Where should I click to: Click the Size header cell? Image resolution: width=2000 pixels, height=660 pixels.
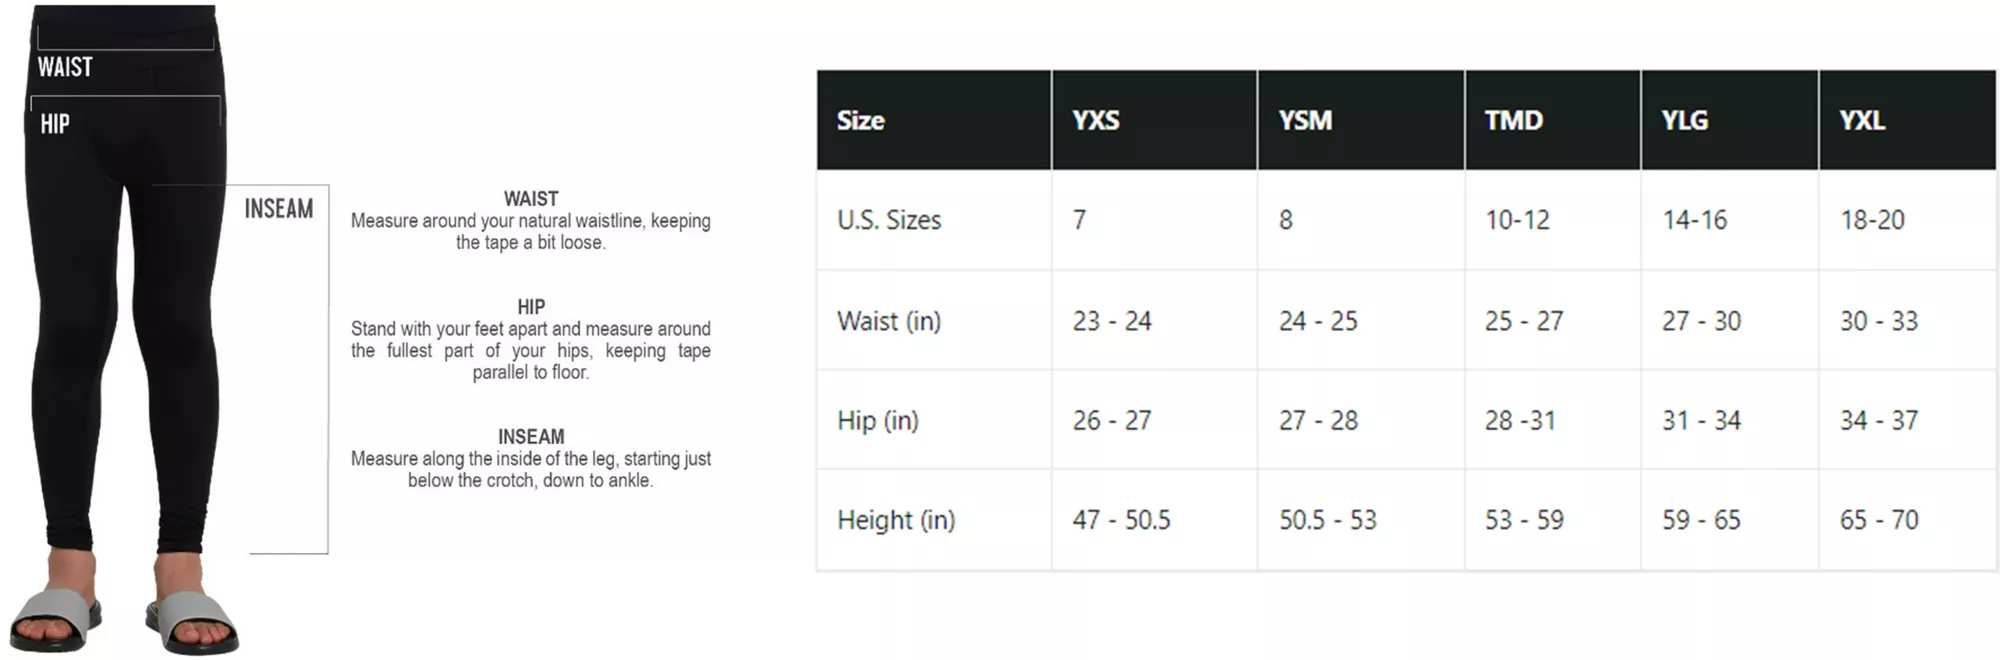[861, 121]
